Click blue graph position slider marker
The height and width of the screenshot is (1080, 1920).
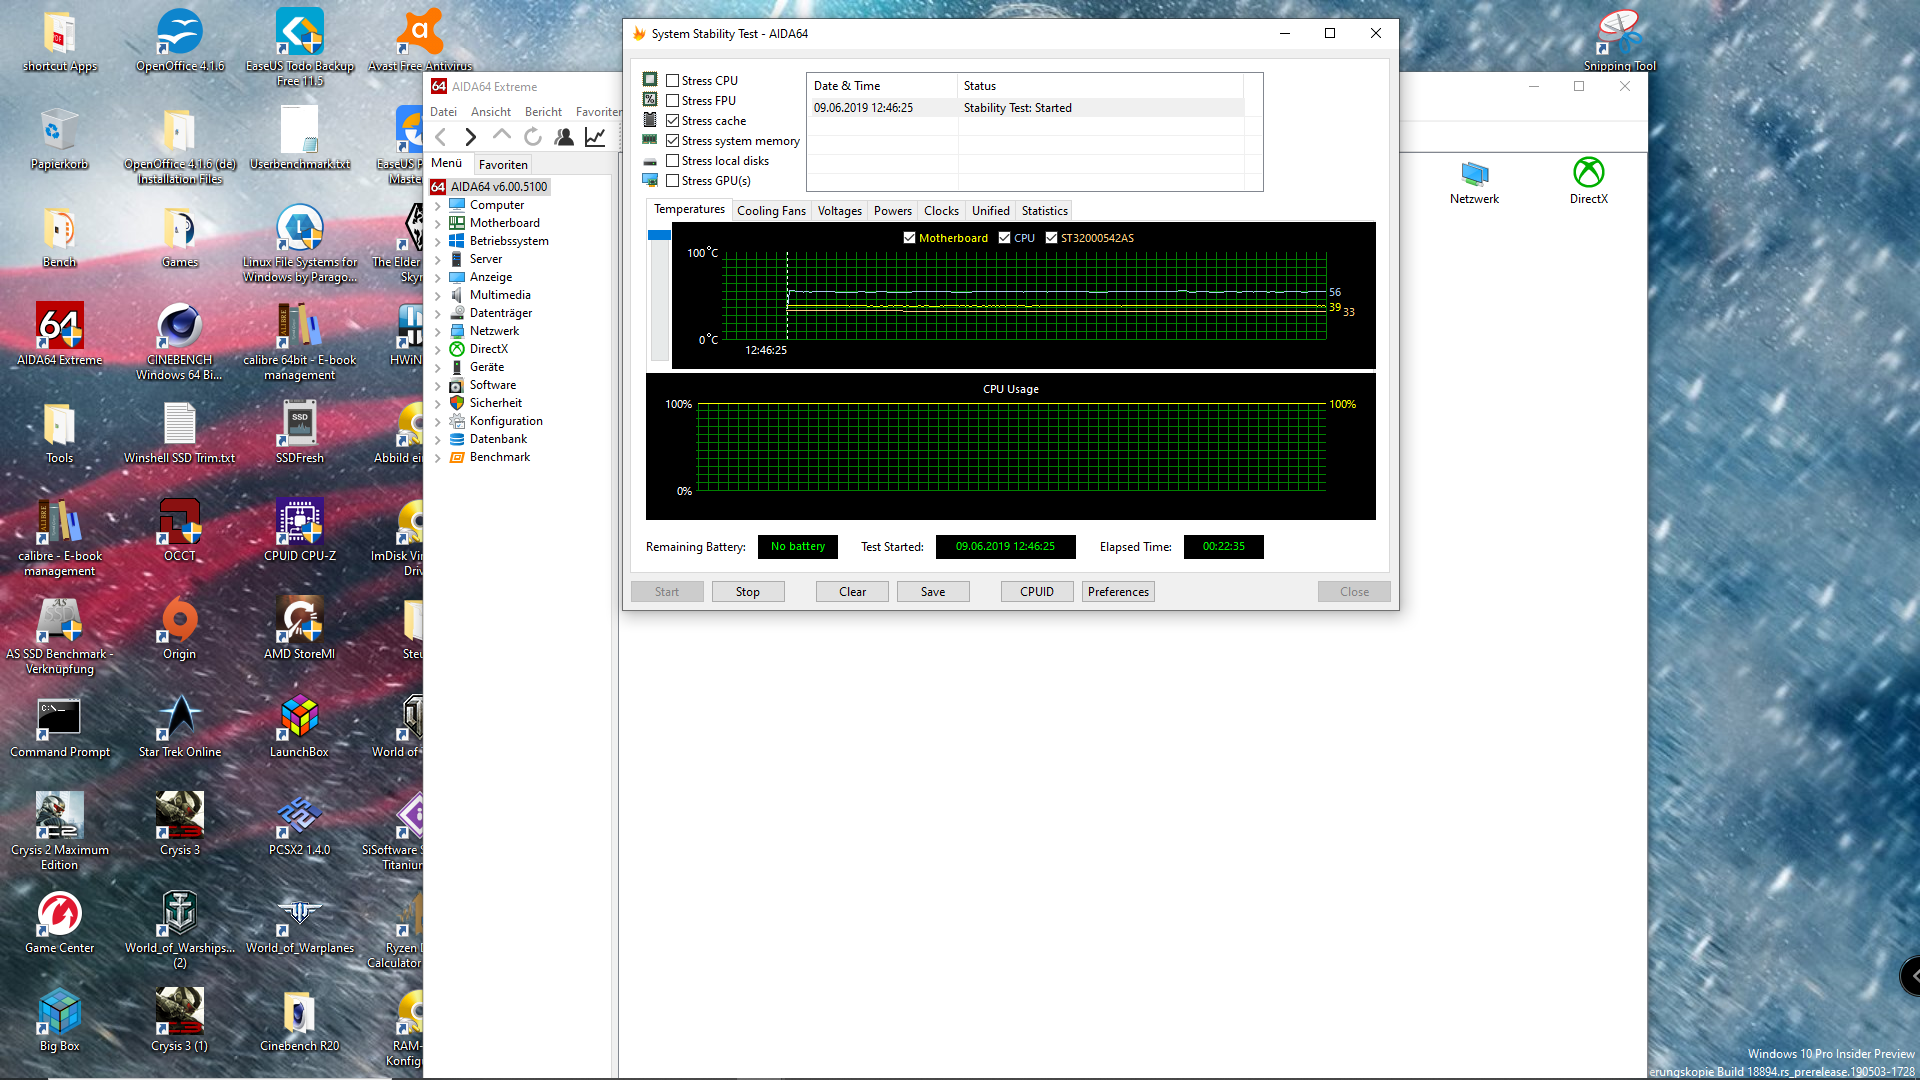click(x=659, y=235)
